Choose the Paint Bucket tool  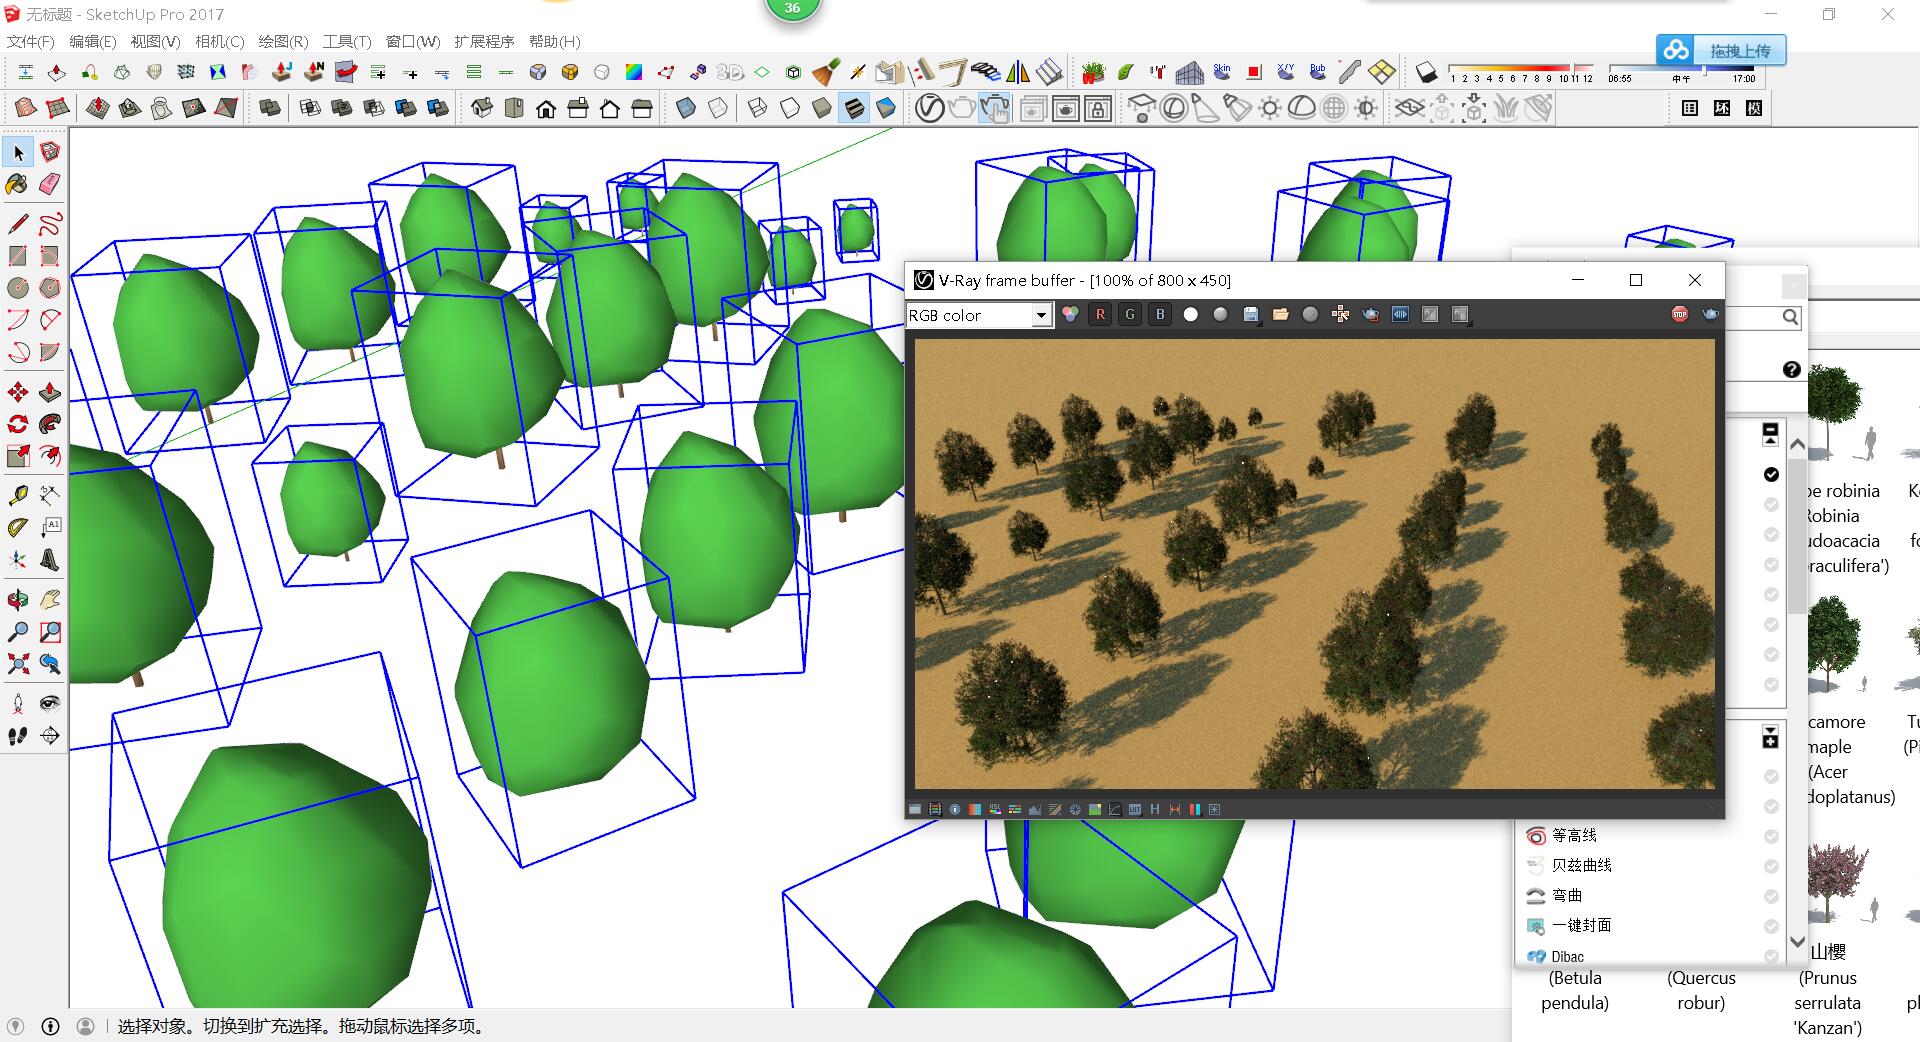[x=17, y=184]
